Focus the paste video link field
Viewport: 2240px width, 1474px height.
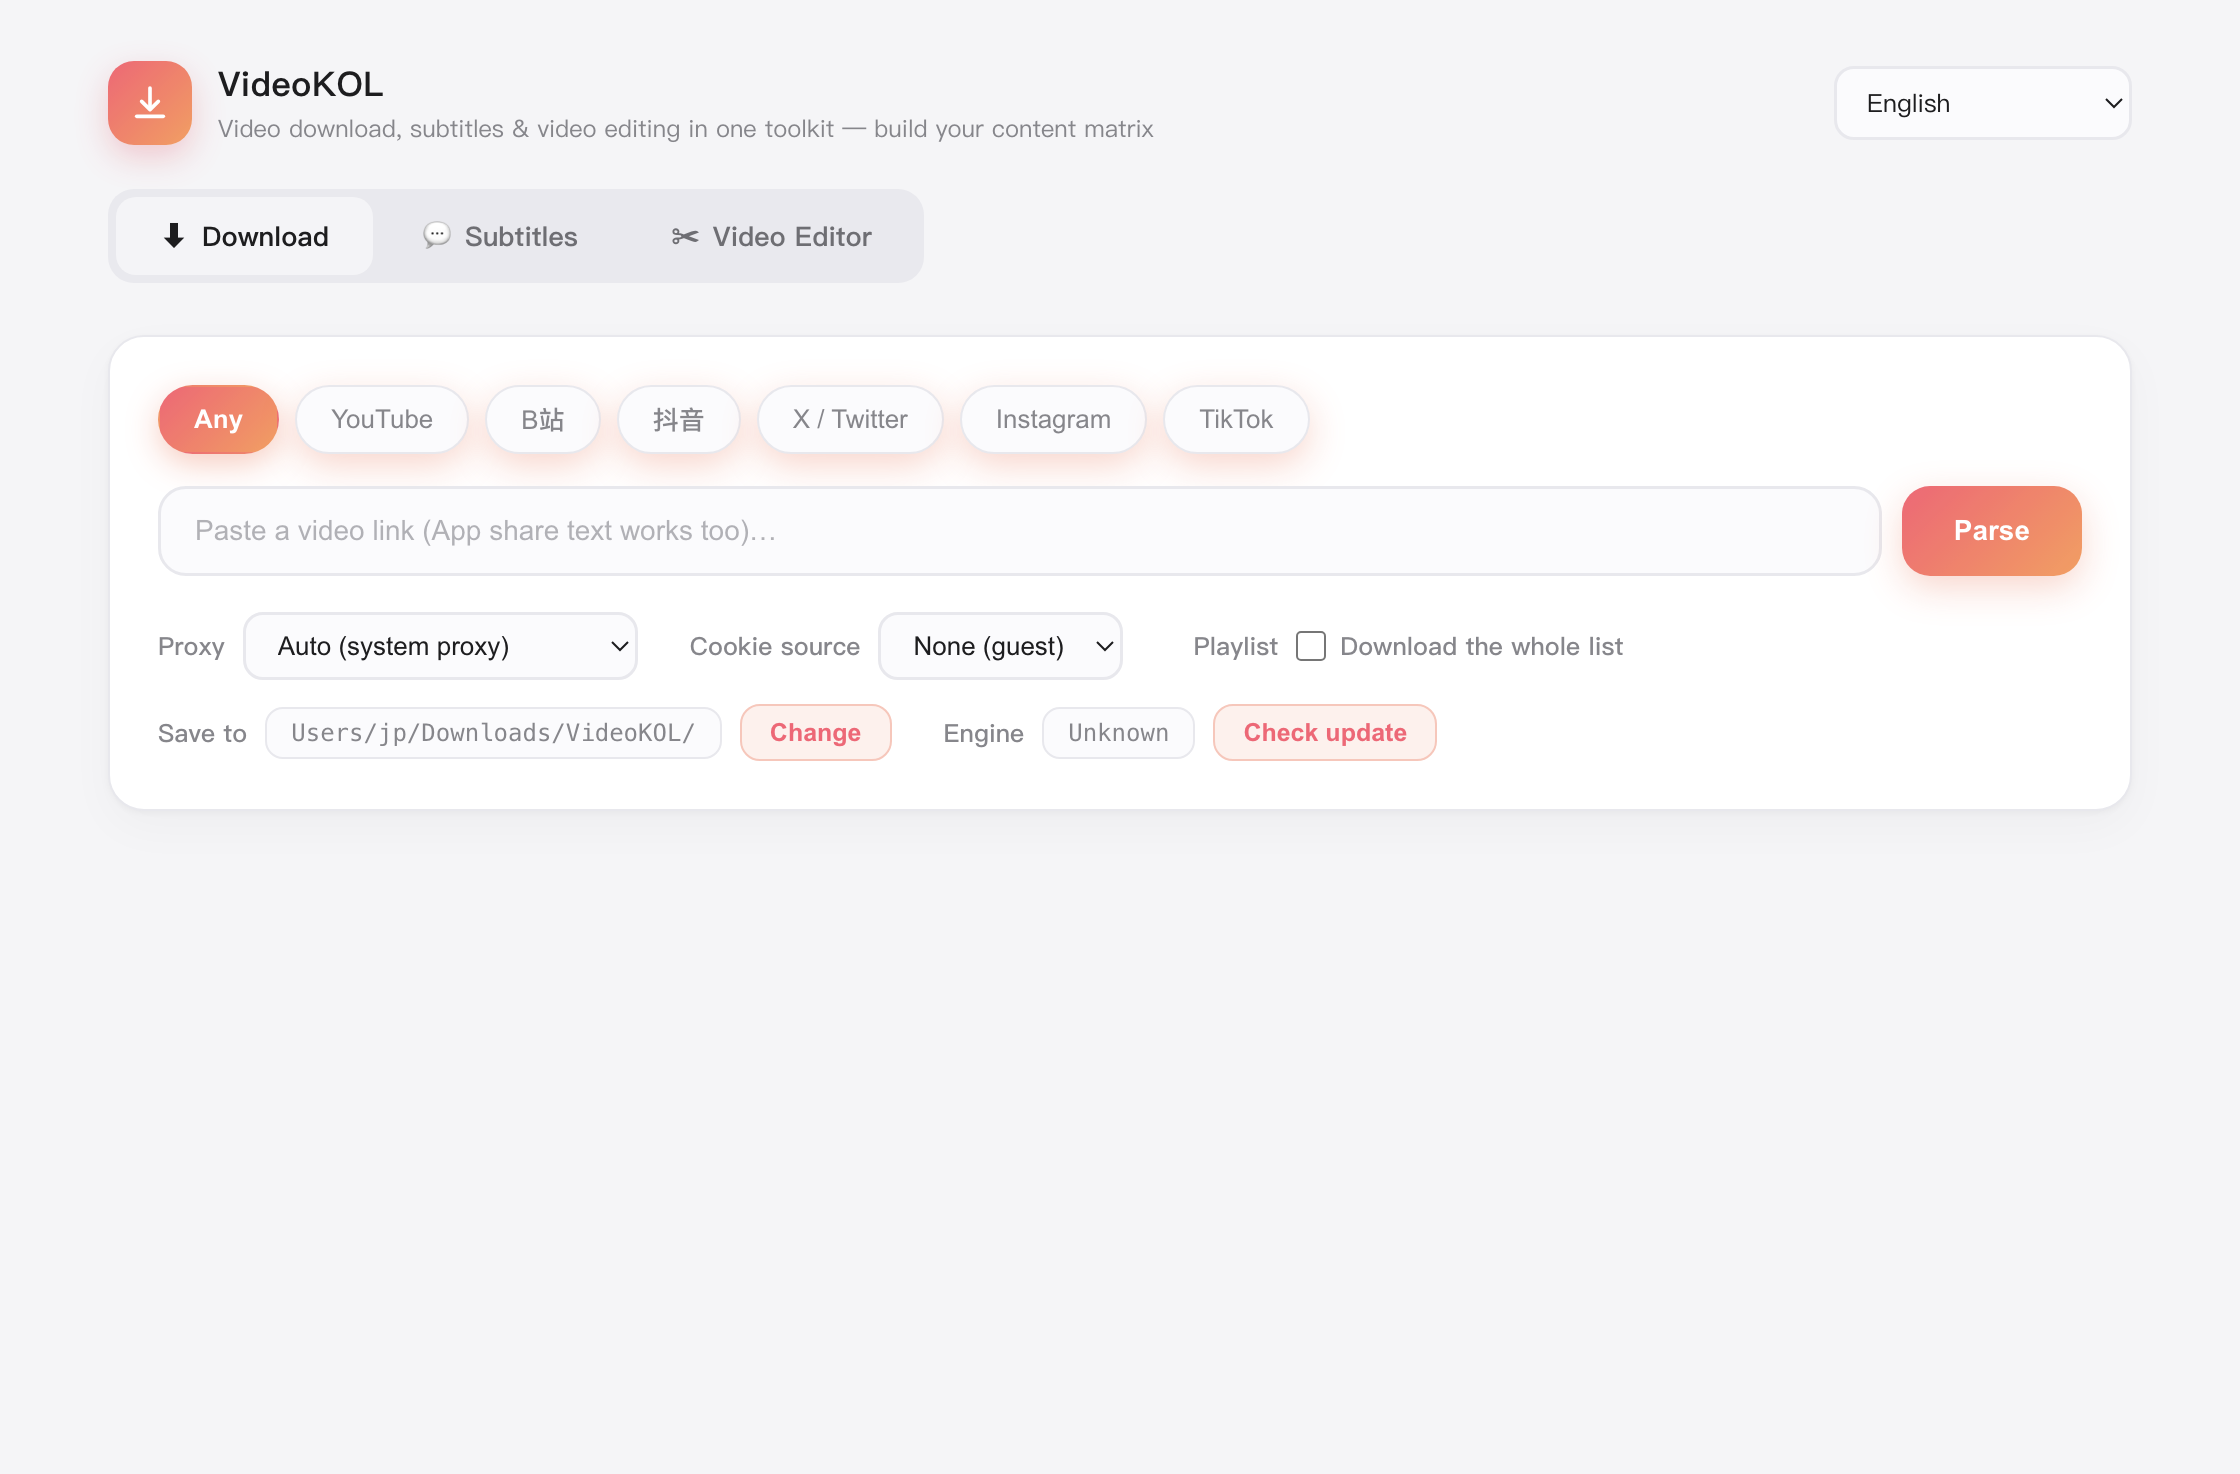tap(1019, 531)
